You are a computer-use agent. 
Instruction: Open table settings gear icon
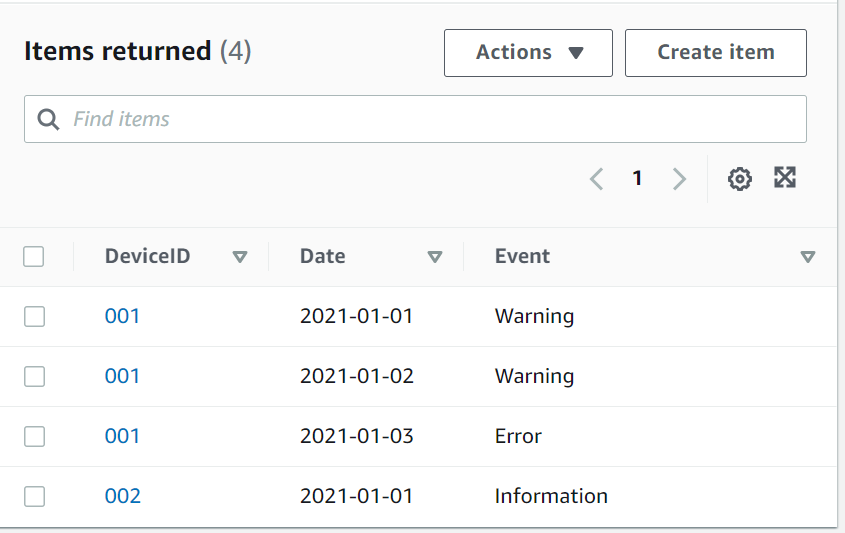pos(739,179)
